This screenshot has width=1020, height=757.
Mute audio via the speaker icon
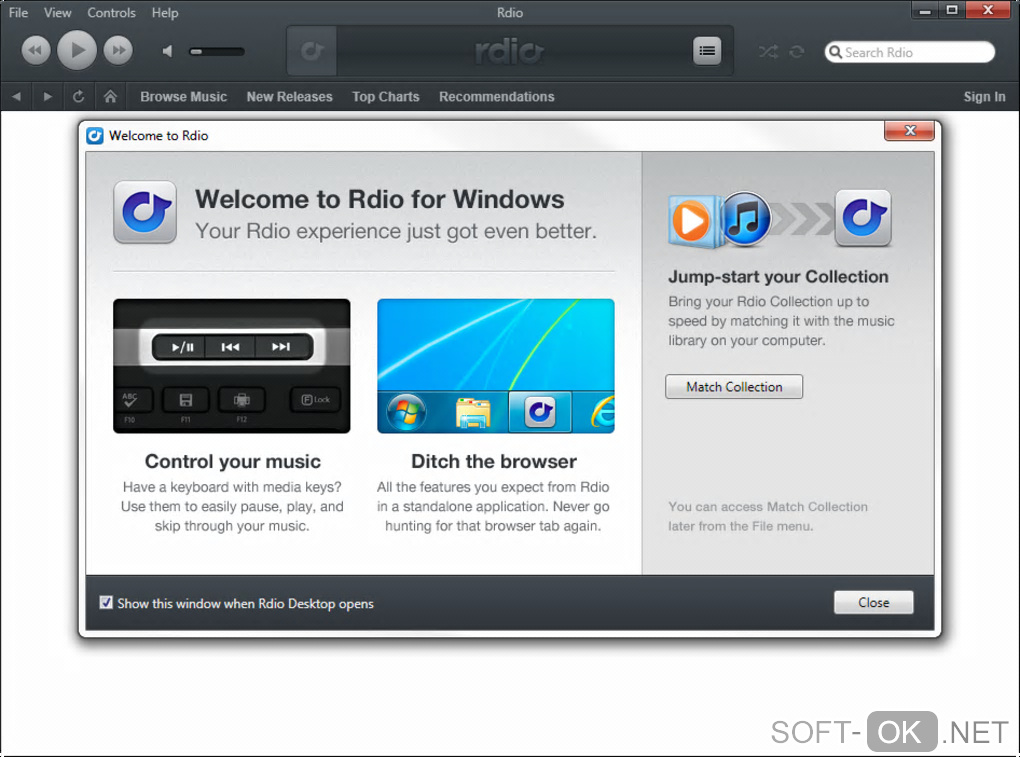tap(168, 51)
